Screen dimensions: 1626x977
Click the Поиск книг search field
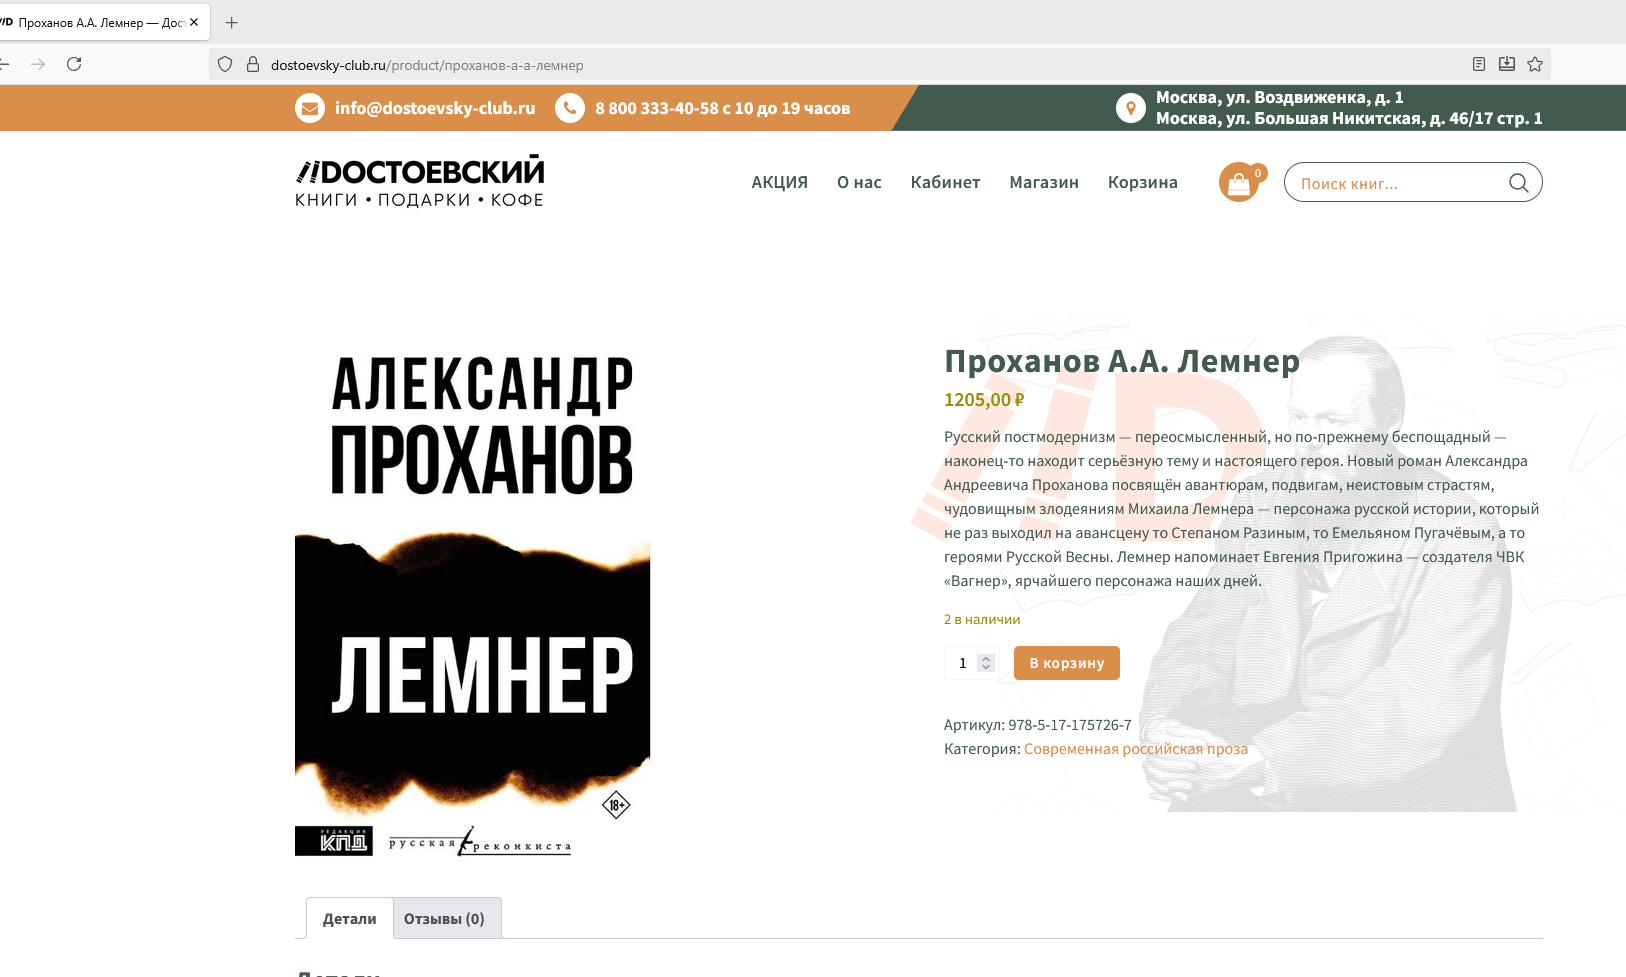click(x=1395, y=183)
